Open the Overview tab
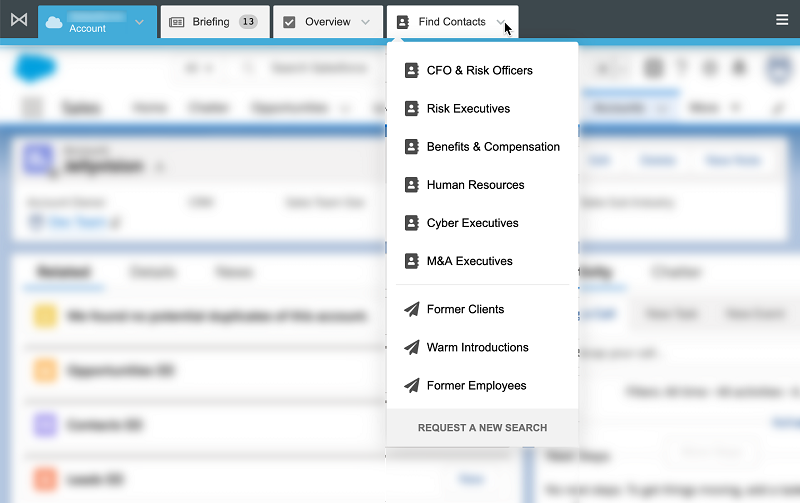The height and width of the screenshot is (503, 800). (x=328, y=22)
